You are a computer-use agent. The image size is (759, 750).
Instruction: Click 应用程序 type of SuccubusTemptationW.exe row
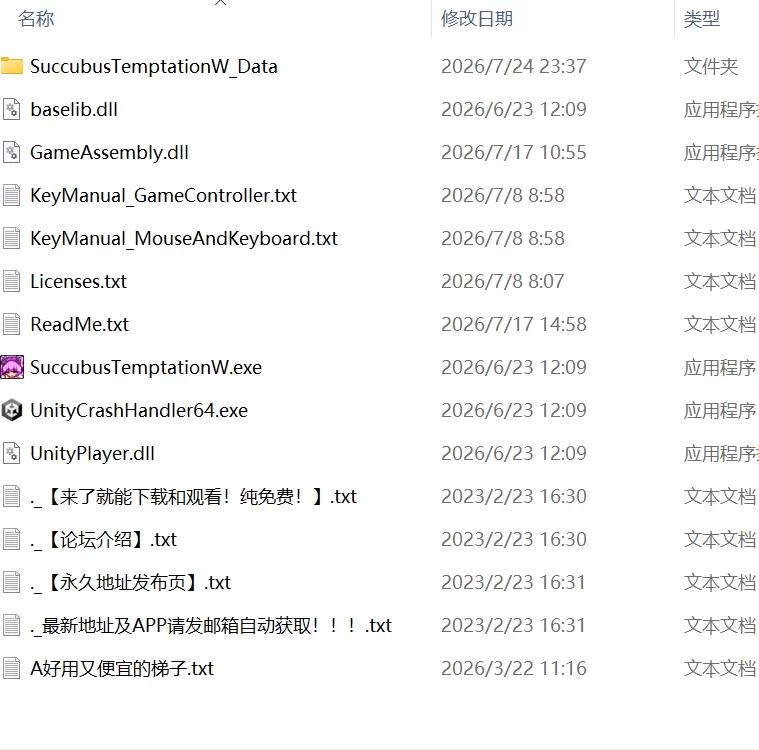720,367
